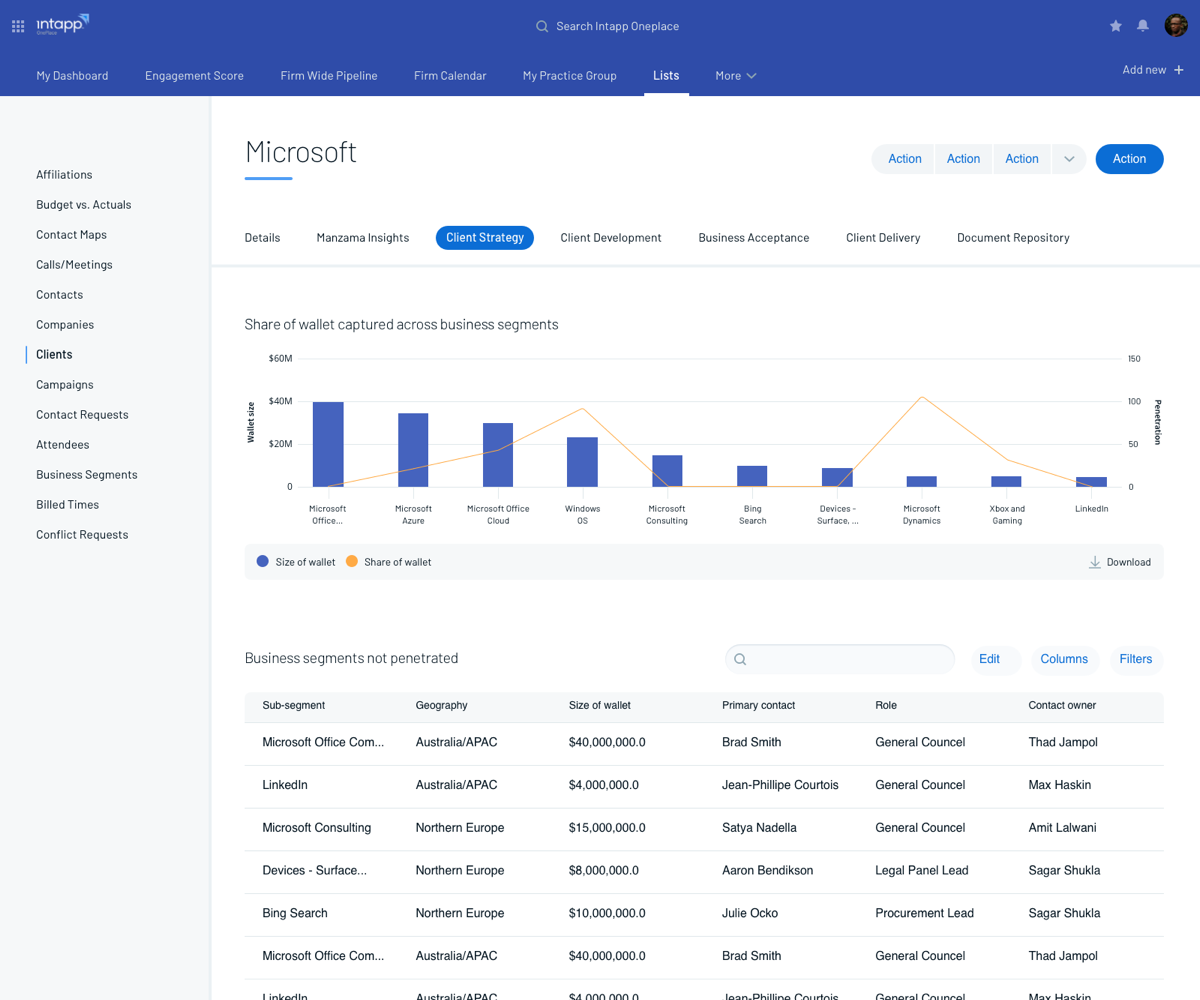Image resolution: width=1200 pixels, height=1000 pixels.
Task: Open the Columns button
Action: [1064, 659]
